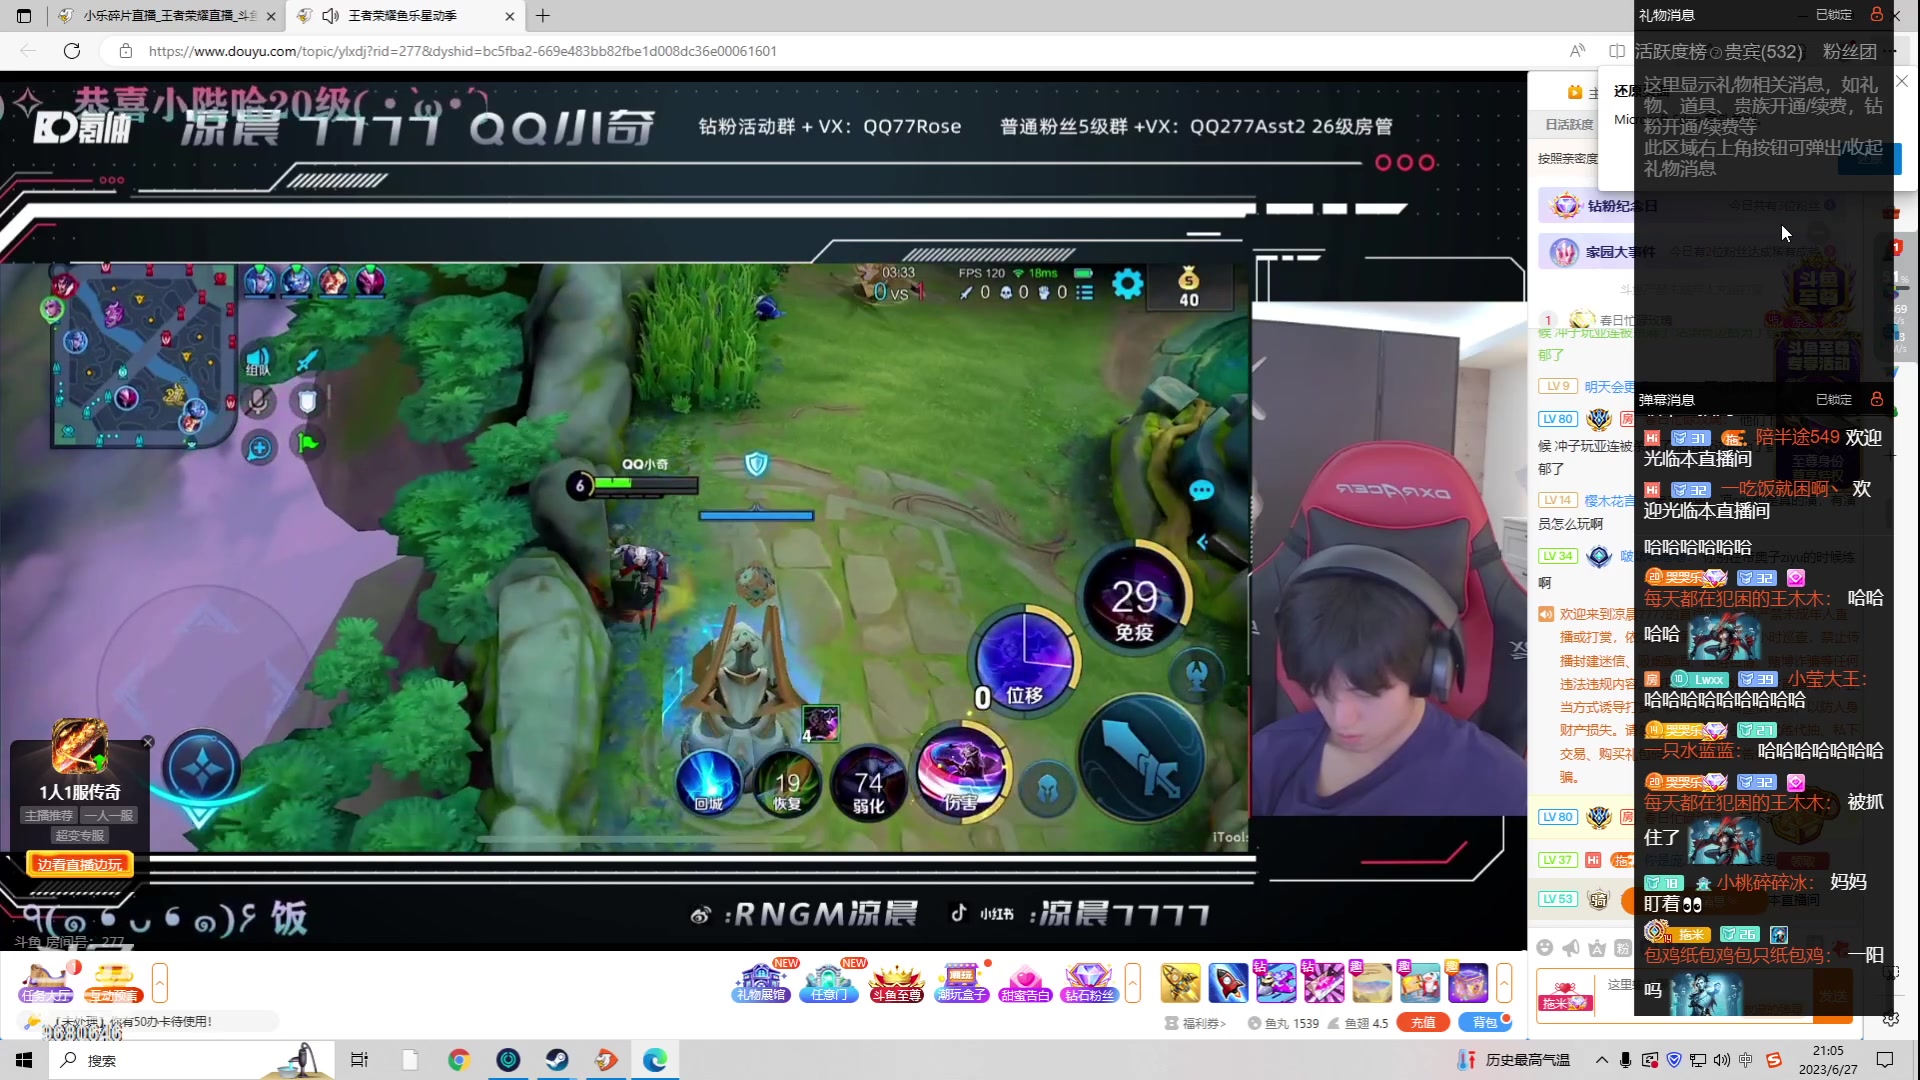This screenshot has width=1920, height=1080.
Task: Send the red rocket gift
Action: click(x=1228, y=983)
